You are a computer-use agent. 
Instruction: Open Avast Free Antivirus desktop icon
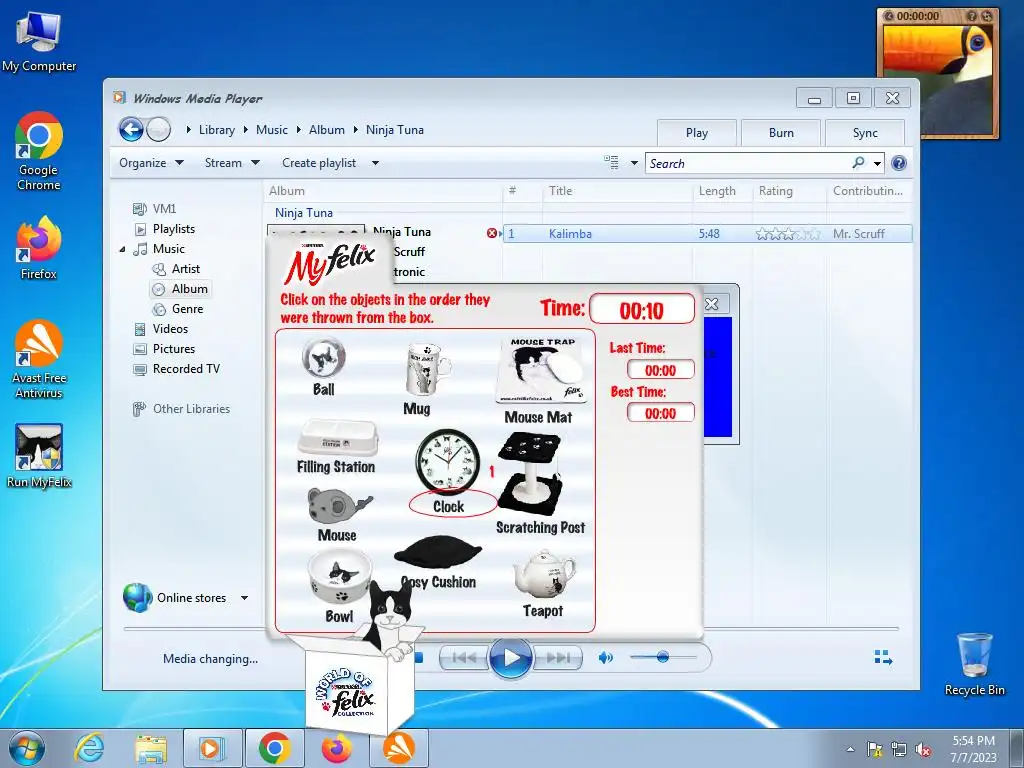coord(39,359)
